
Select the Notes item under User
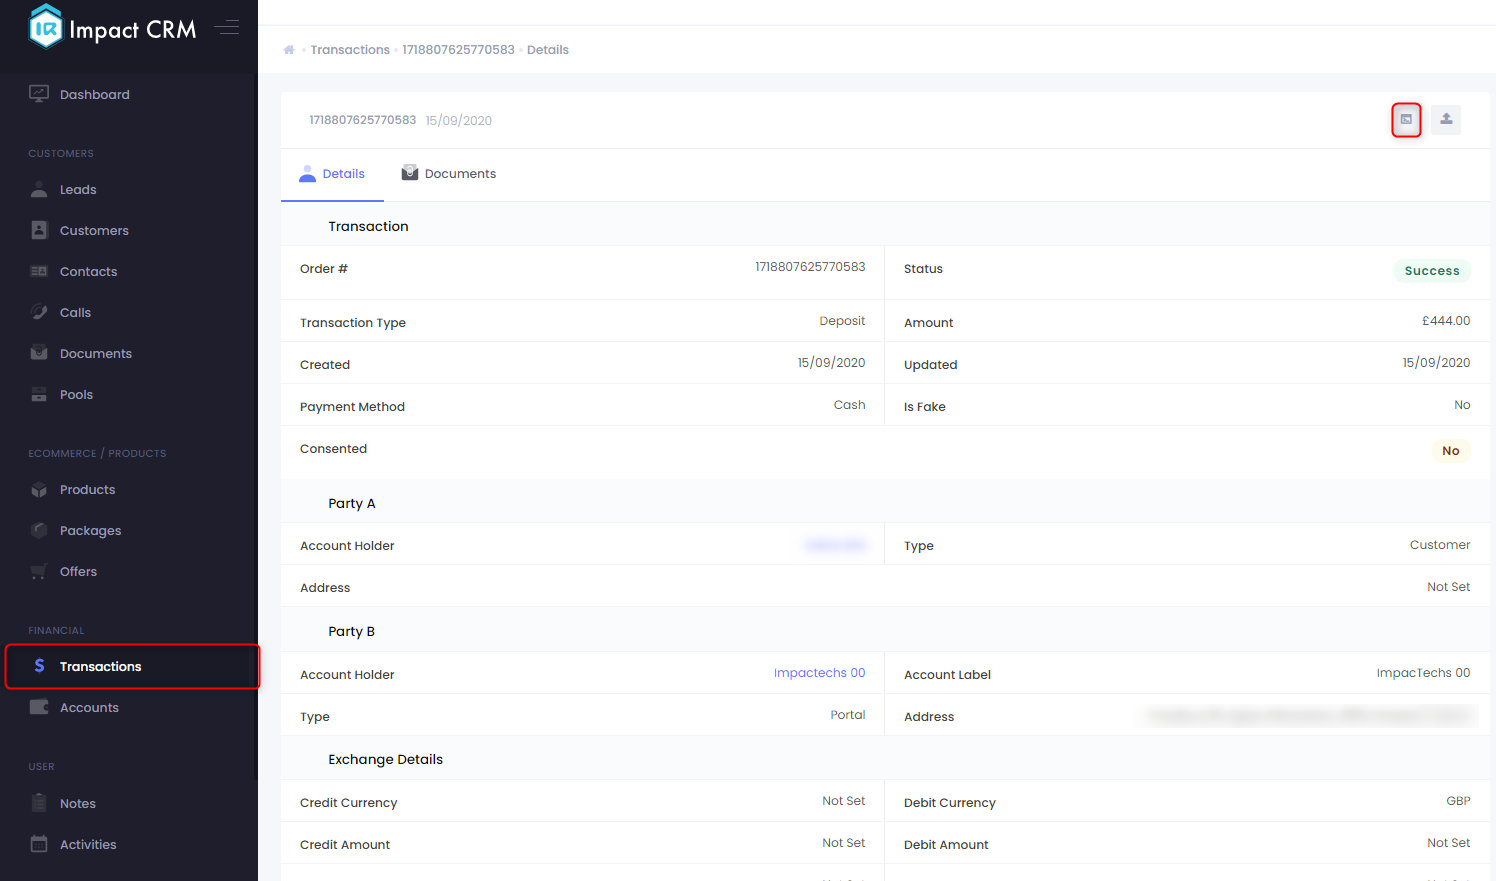point(78,803)
